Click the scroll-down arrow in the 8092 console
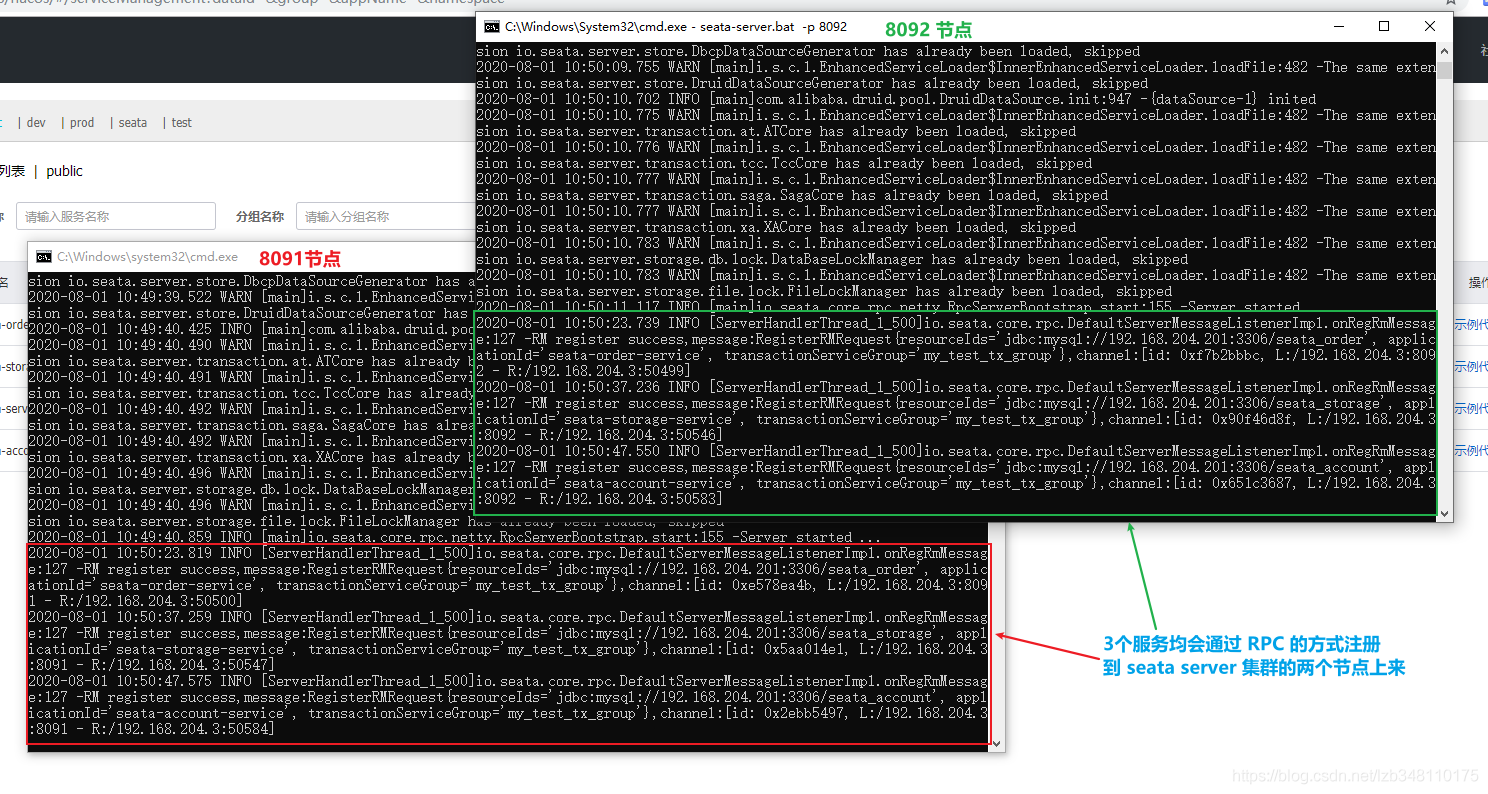The image size is (1488, 794). click(x=1444, y=513)
